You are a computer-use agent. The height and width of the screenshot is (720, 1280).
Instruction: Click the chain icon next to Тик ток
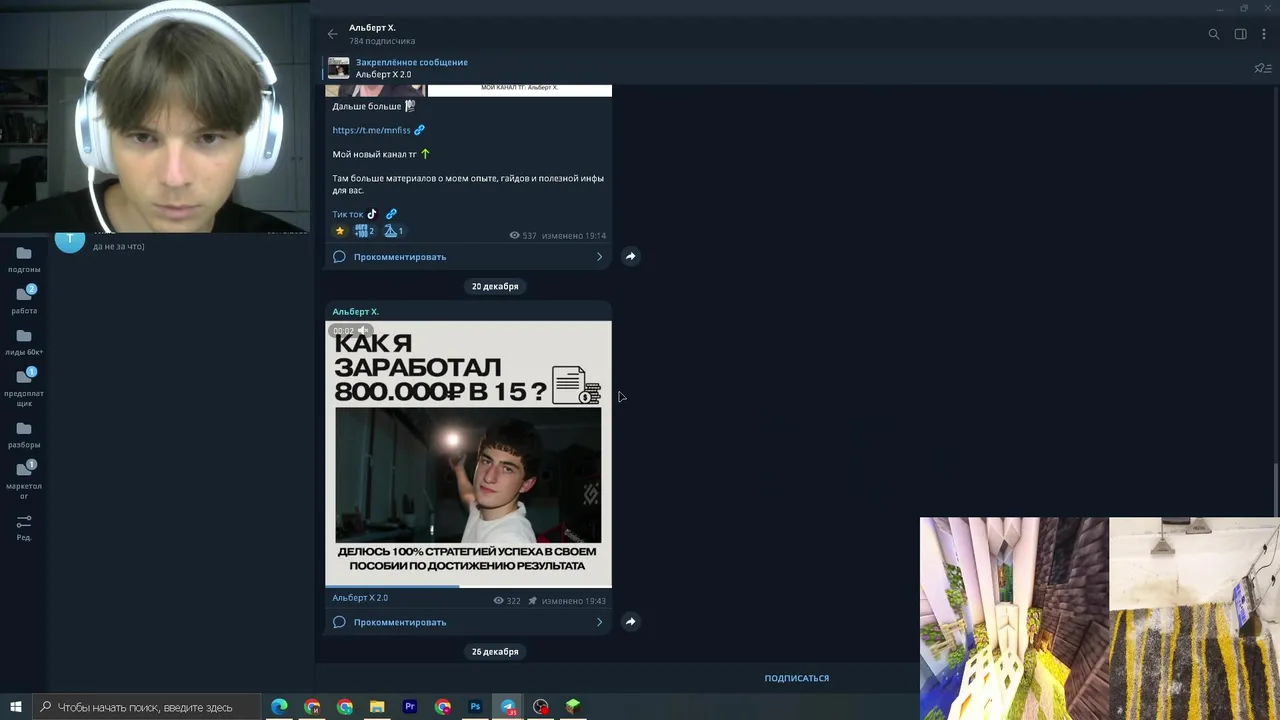391,214
